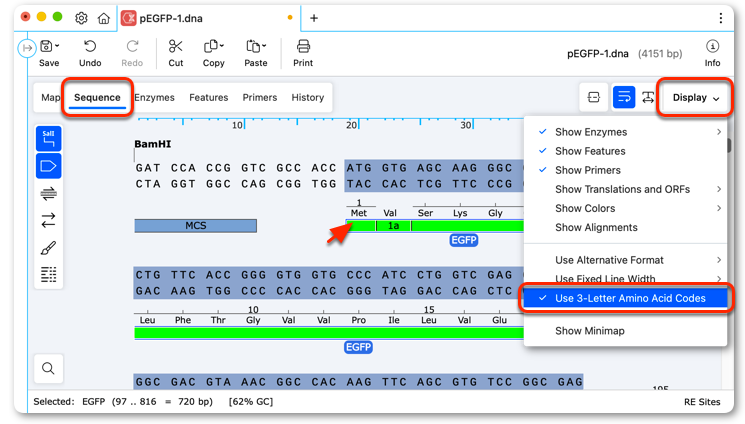Expand Show Colors submenu

(x=625, y=208)
